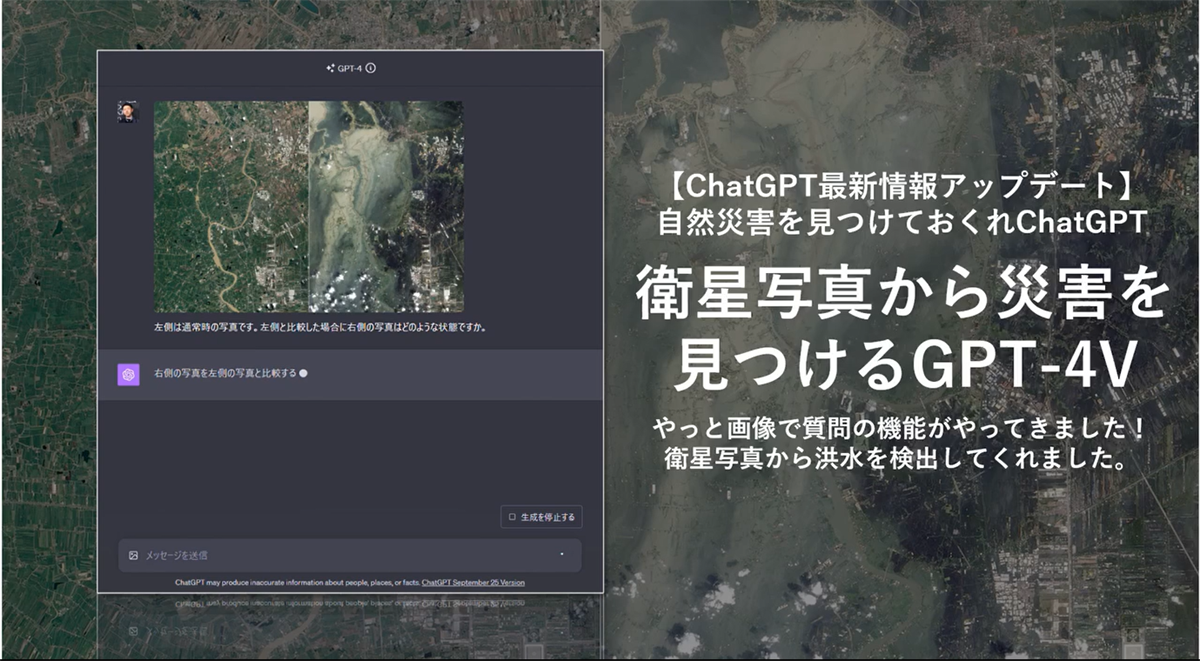Click the send dot button in message box
Screen dimensions: 1200x661
(562, 554)
